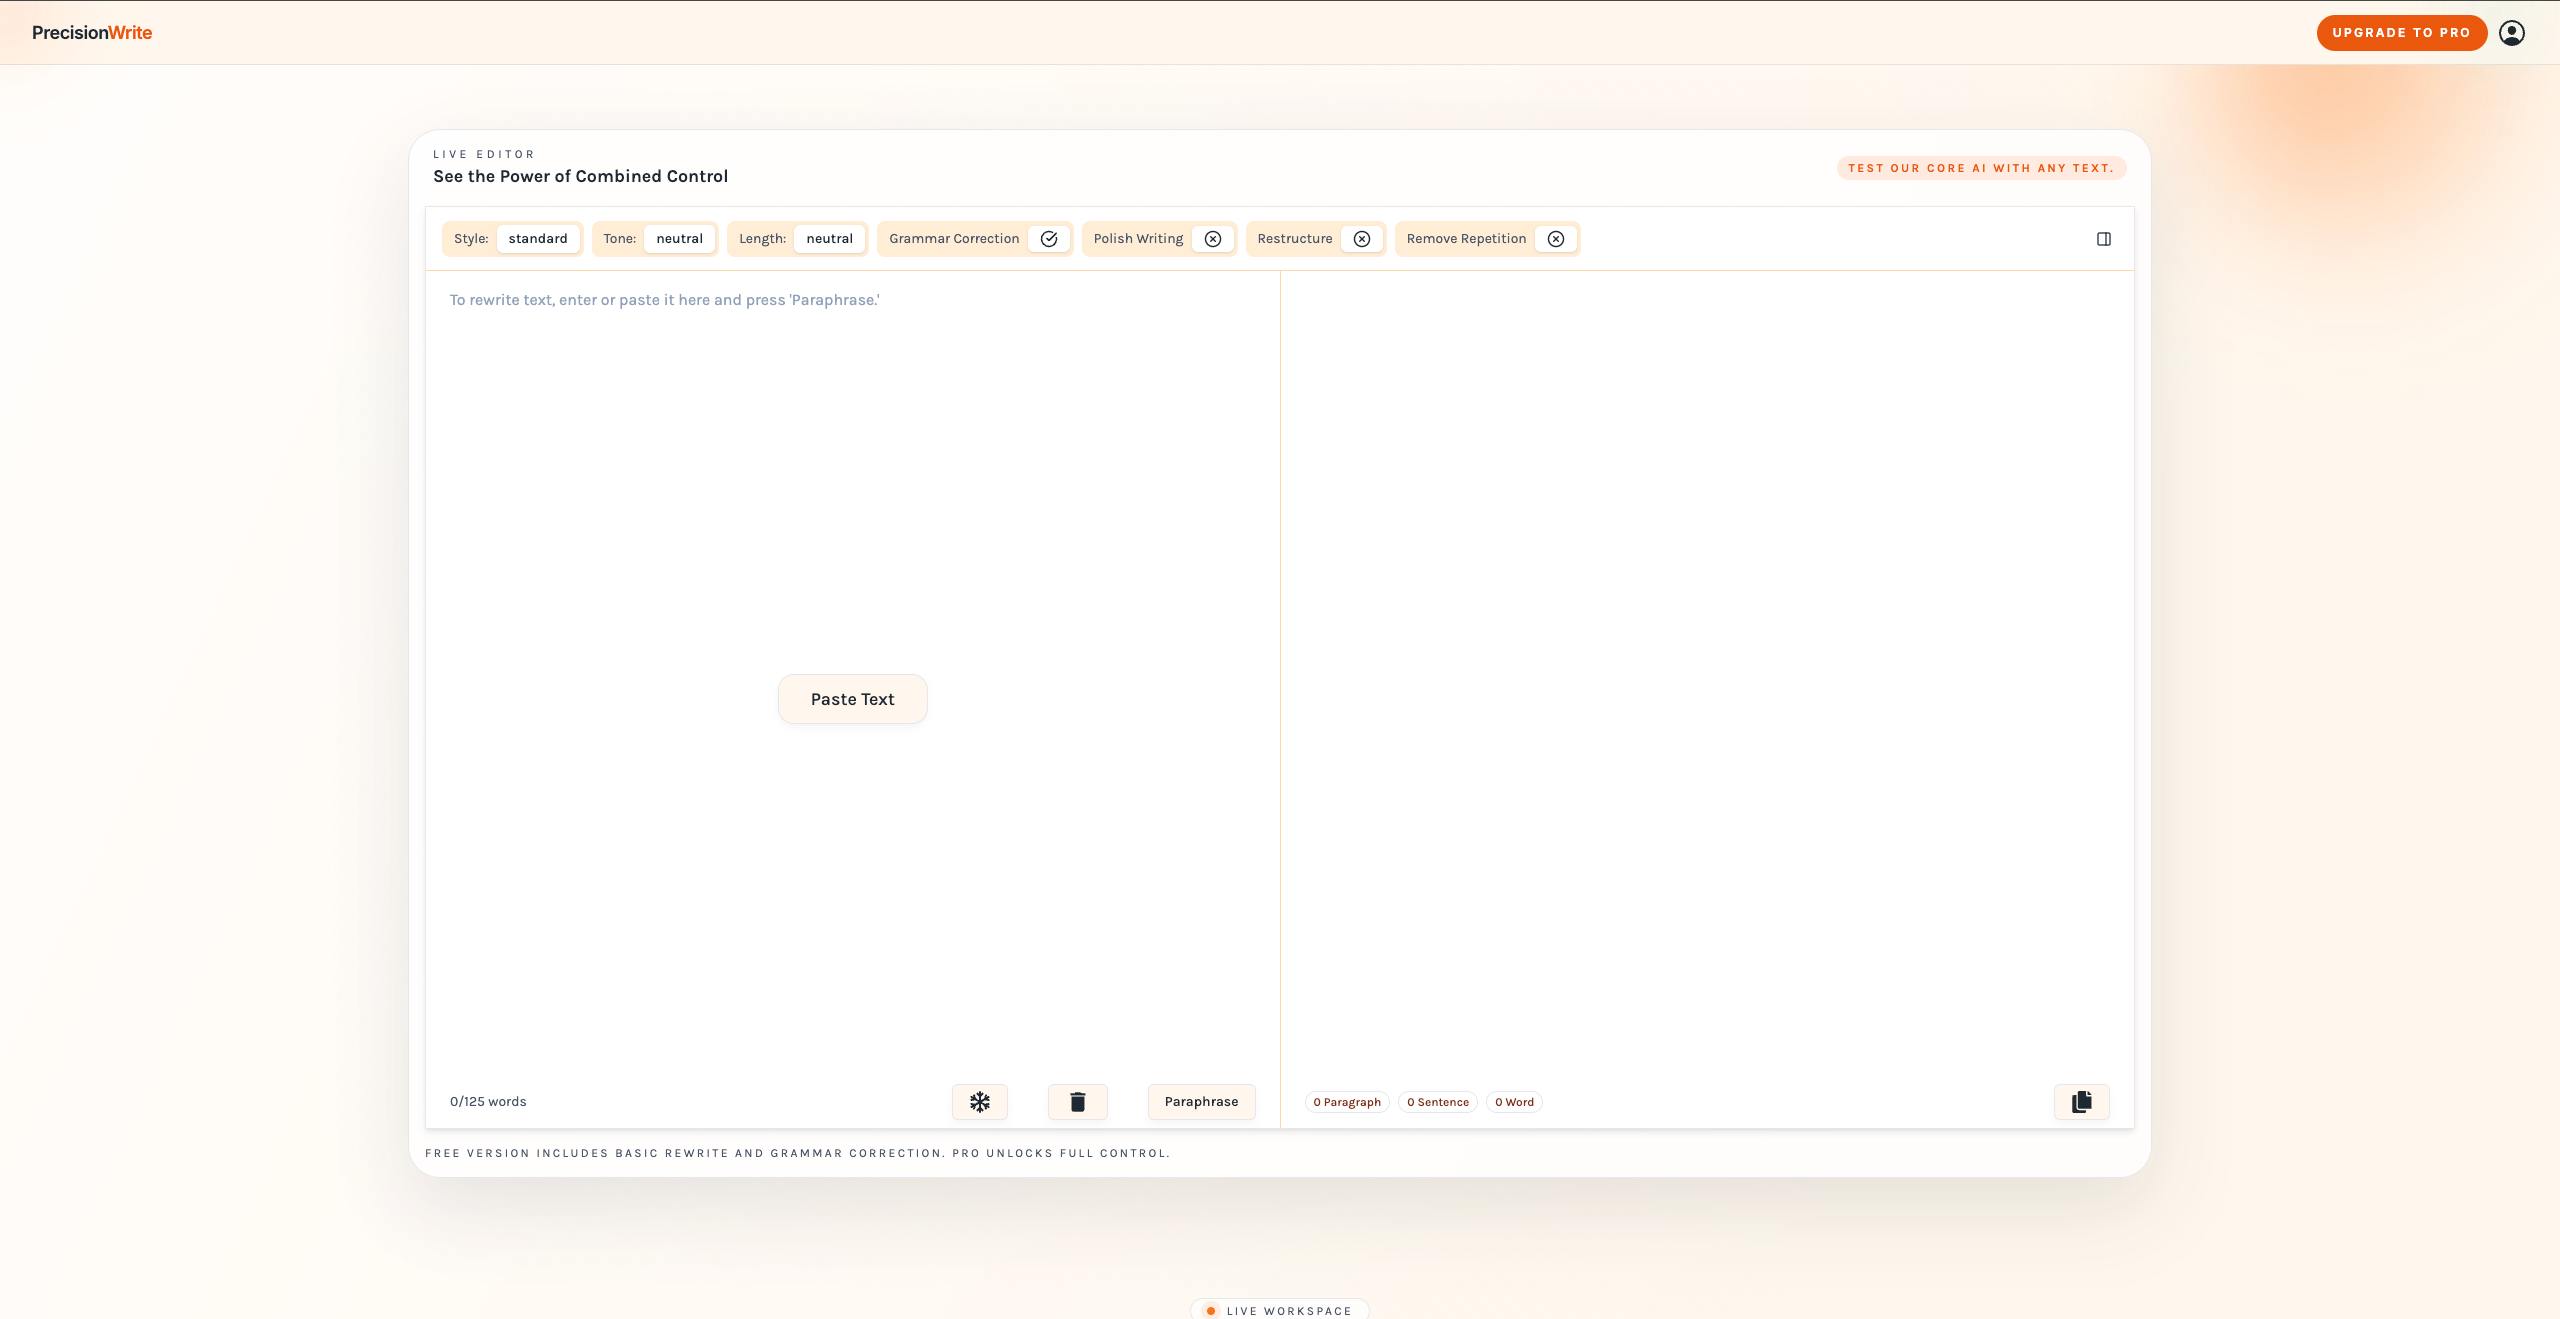Open the Length dropdown

point(829,238)
